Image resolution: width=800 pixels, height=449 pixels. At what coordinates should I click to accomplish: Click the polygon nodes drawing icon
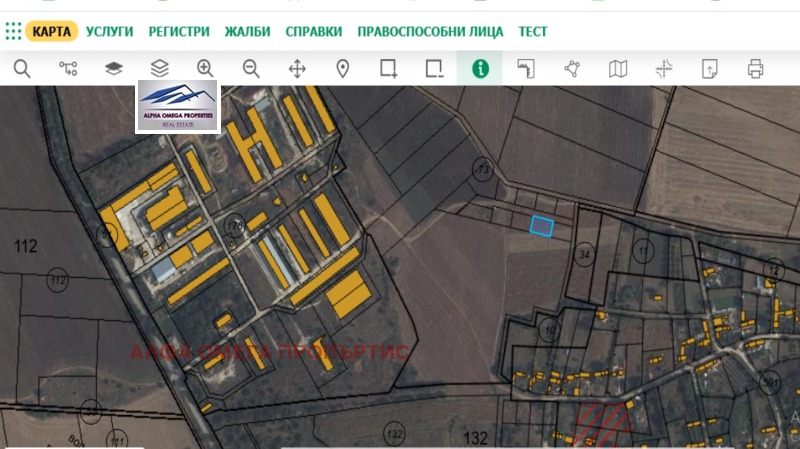[572, 68]
